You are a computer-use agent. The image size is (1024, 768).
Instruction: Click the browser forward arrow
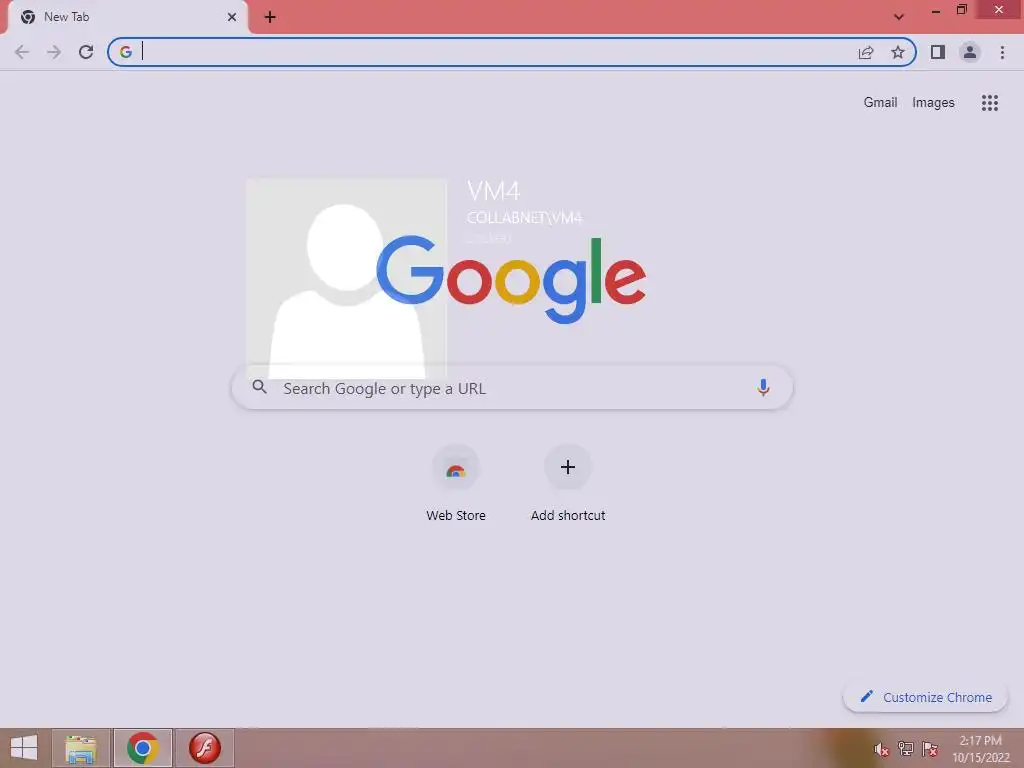pos(54,52)
